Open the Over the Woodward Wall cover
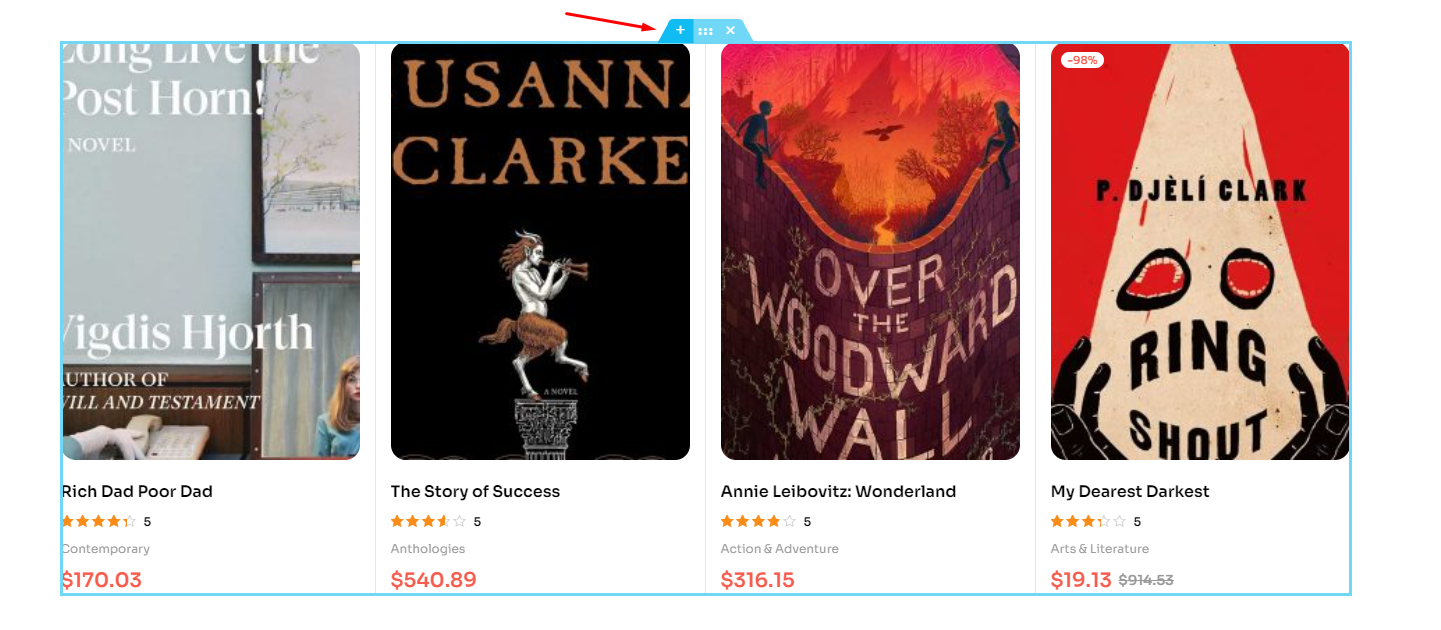 870,251
